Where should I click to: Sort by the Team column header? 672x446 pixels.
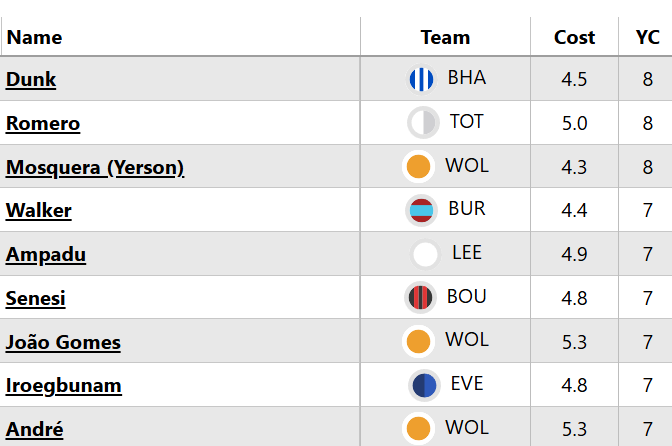[x=445, y=37]
